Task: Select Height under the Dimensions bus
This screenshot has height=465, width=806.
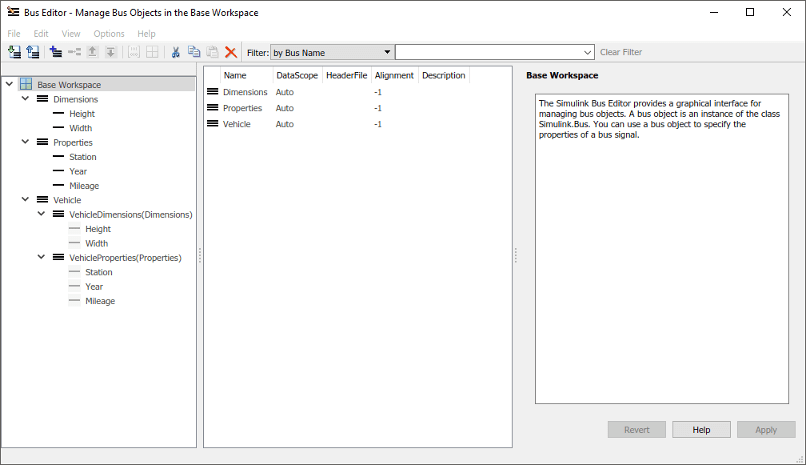Action: pos(82,114)
